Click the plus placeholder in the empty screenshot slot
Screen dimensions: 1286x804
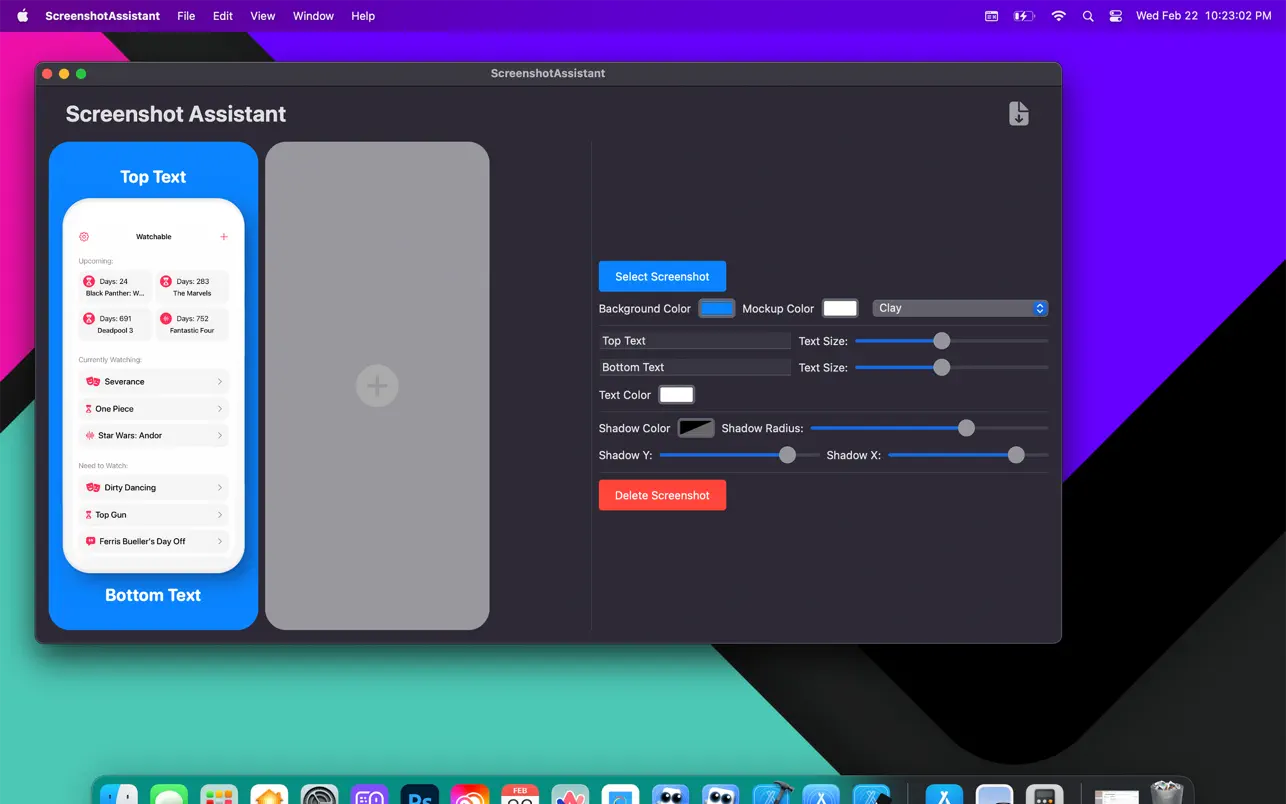[x=377, y=386]
